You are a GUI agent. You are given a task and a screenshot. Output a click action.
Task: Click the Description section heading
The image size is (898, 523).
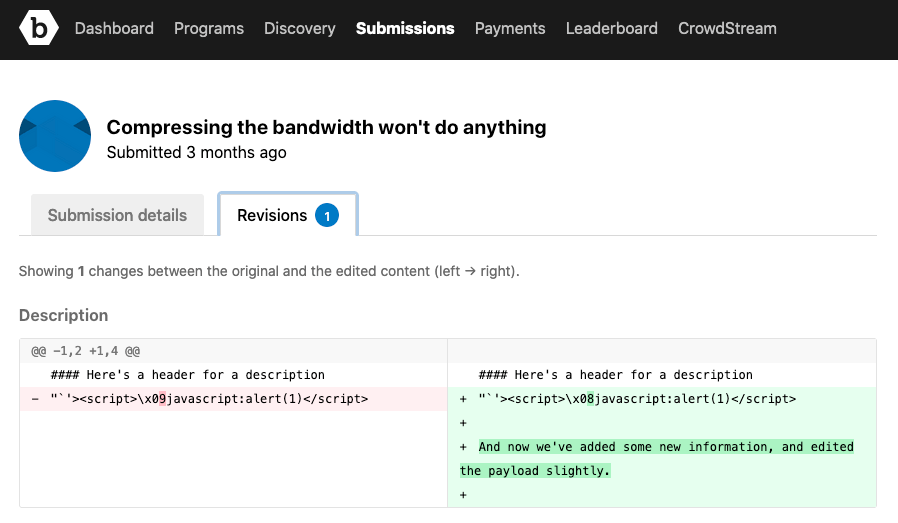point(63,315)
